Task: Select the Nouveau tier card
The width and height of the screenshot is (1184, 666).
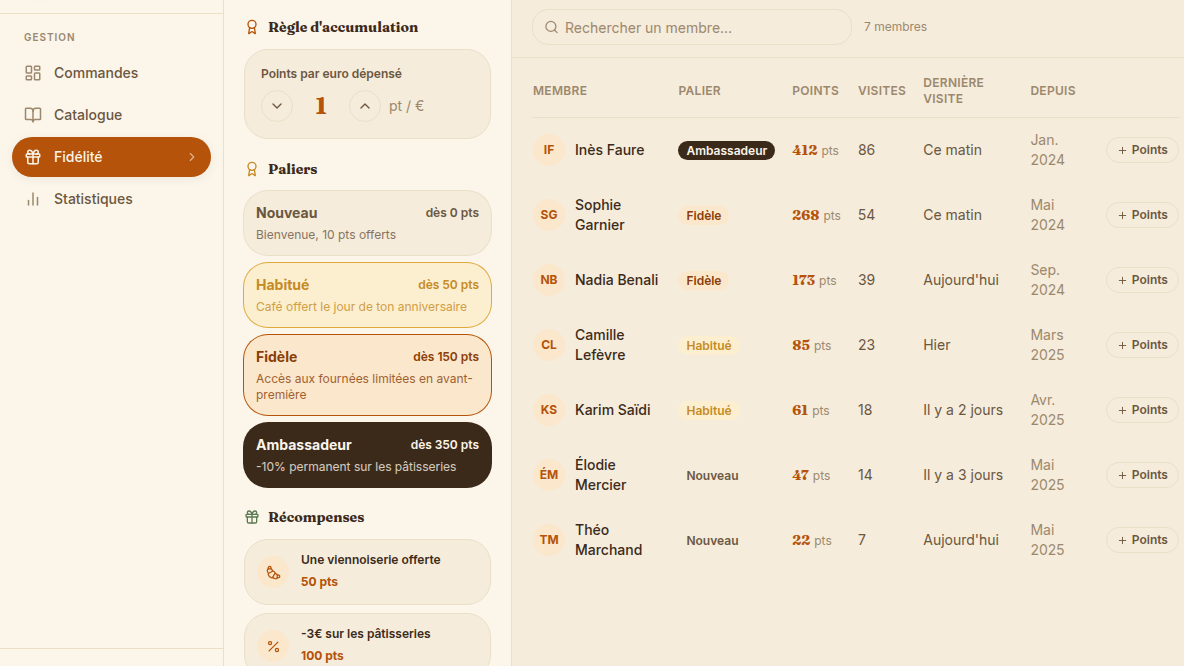Action: click(367, 224)
